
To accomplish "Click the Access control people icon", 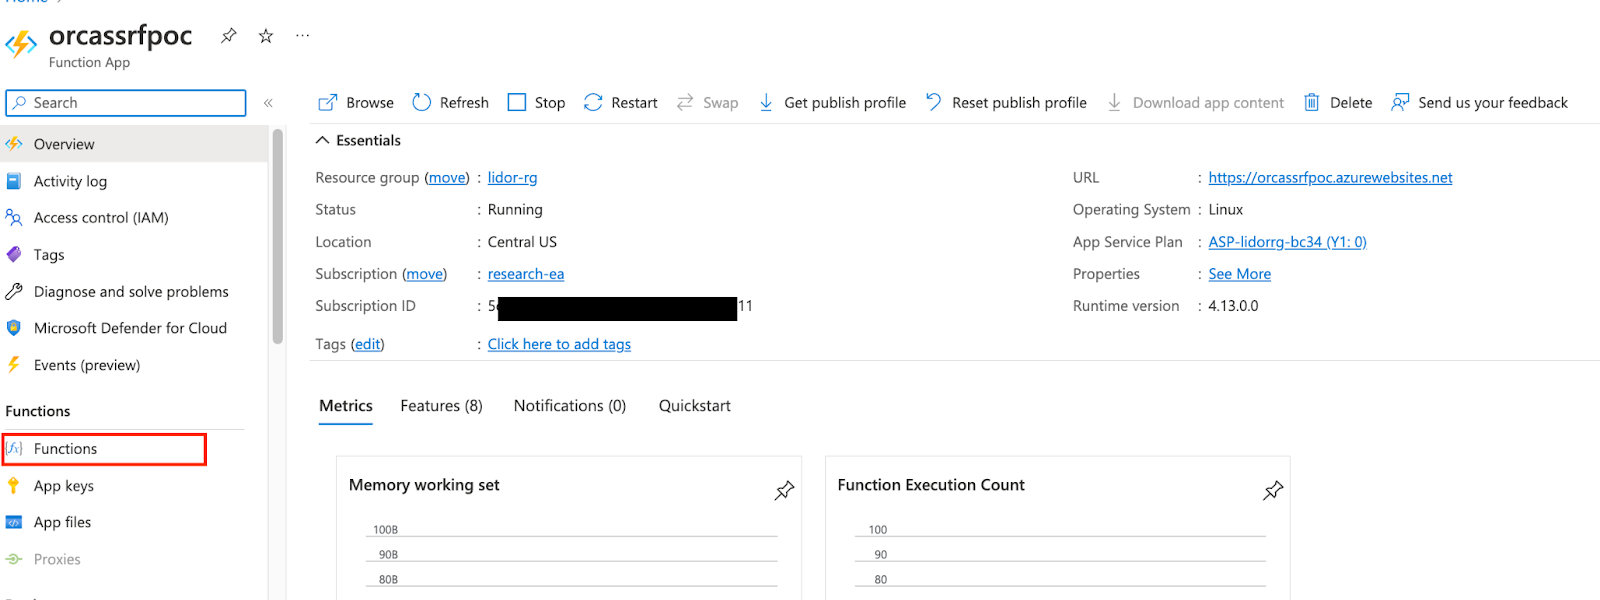I will pyautogui.click(x=14, y=217).
